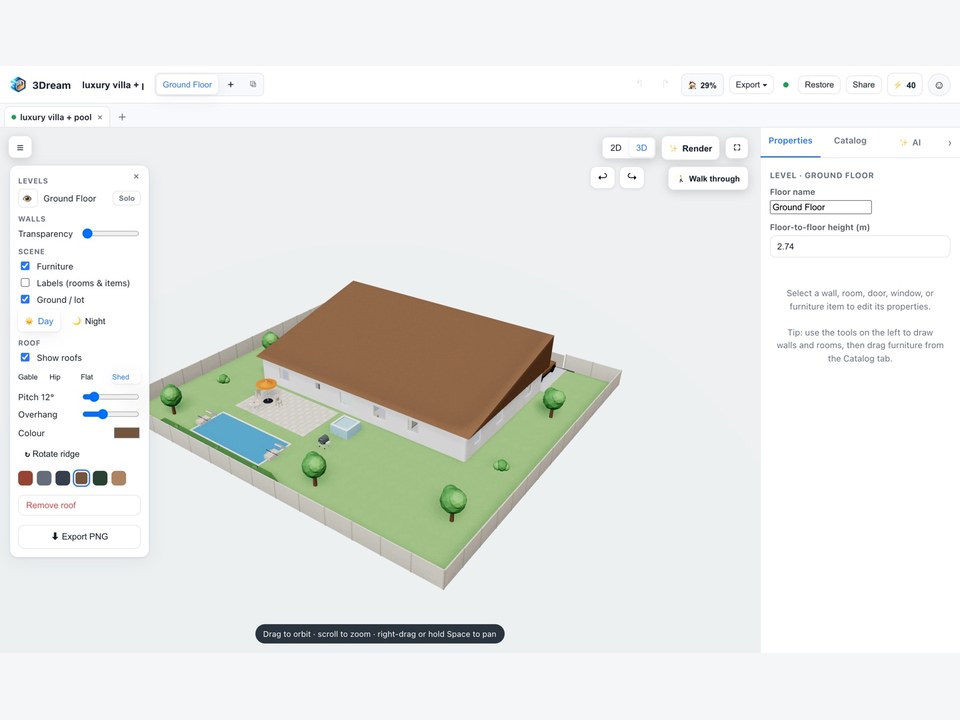Click Rotate ridge button

[x=52, y=454]
